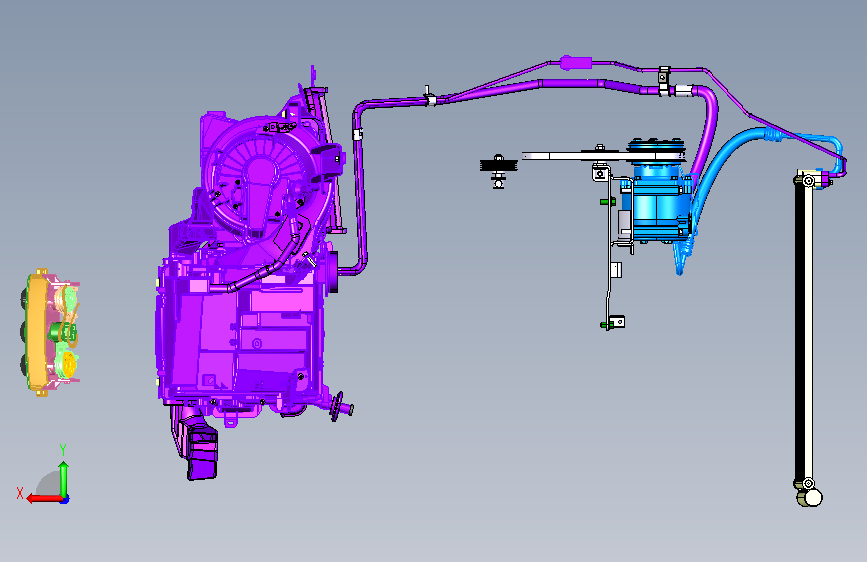This screenshot has width=867, height=562.
Task: Click the green Y axis arrow of the triad
Action: (x=64, y=480)
